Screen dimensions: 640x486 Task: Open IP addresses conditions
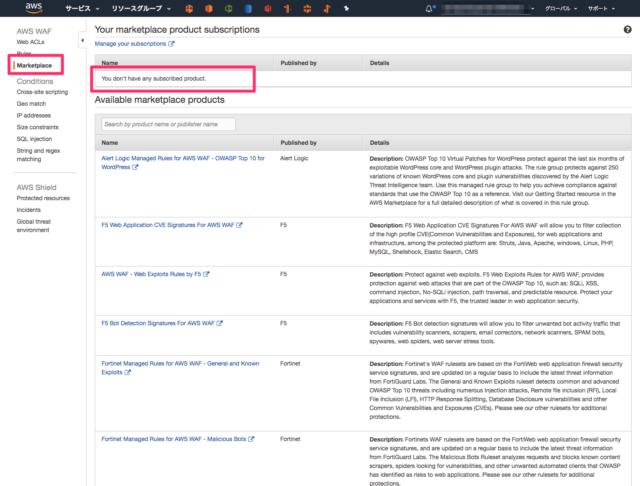(34, 115)
